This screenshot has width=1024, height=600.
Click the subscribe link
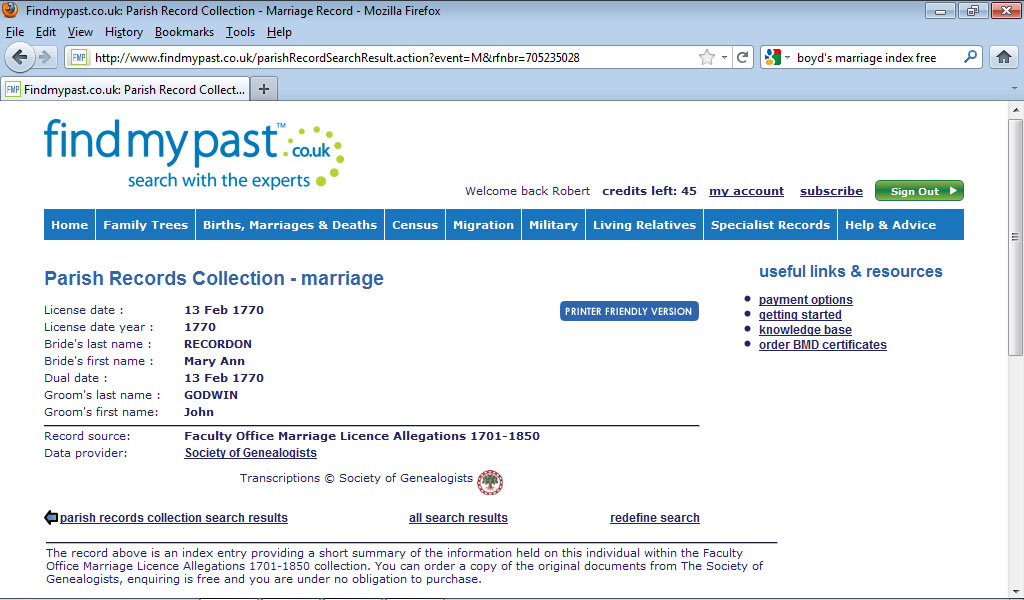click(831, 191)
